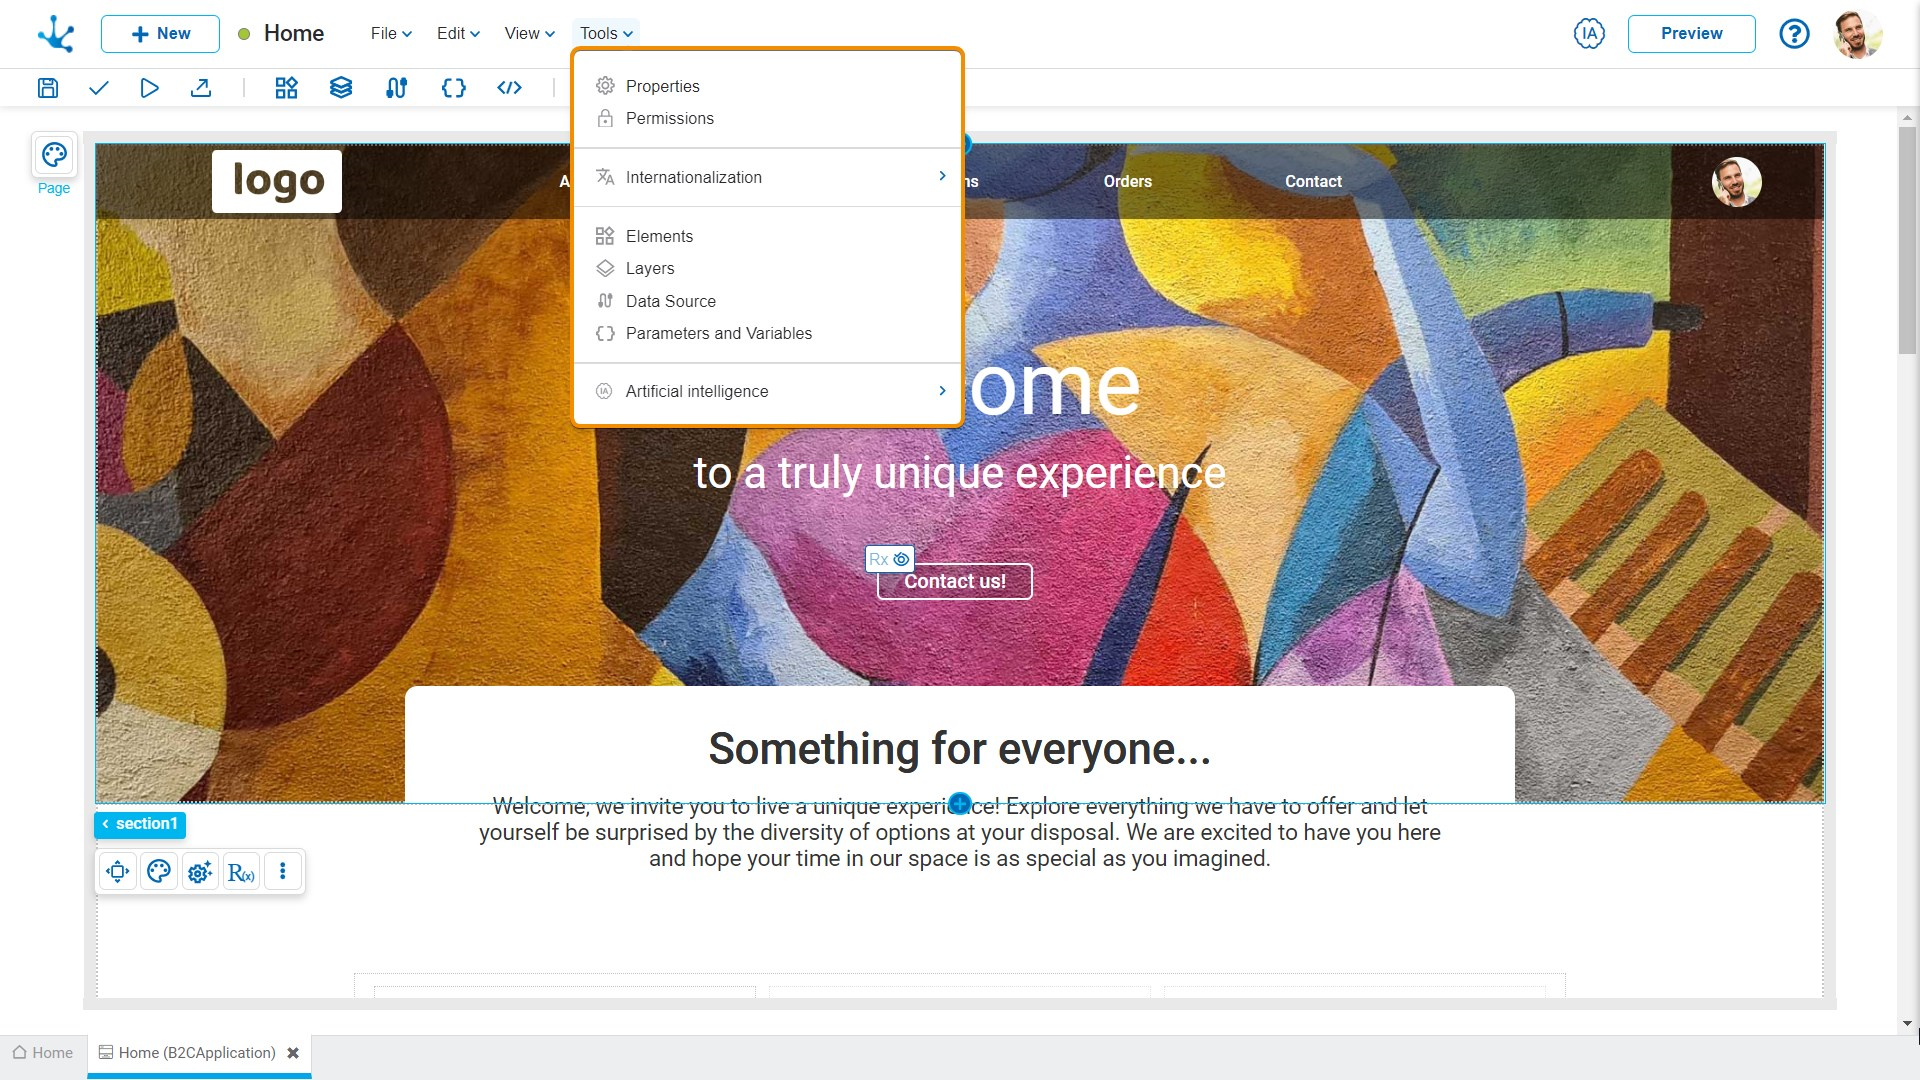This screenshot has width=1920, height=1080.
Task: Click the Preview button
Action: [1691, 33]
